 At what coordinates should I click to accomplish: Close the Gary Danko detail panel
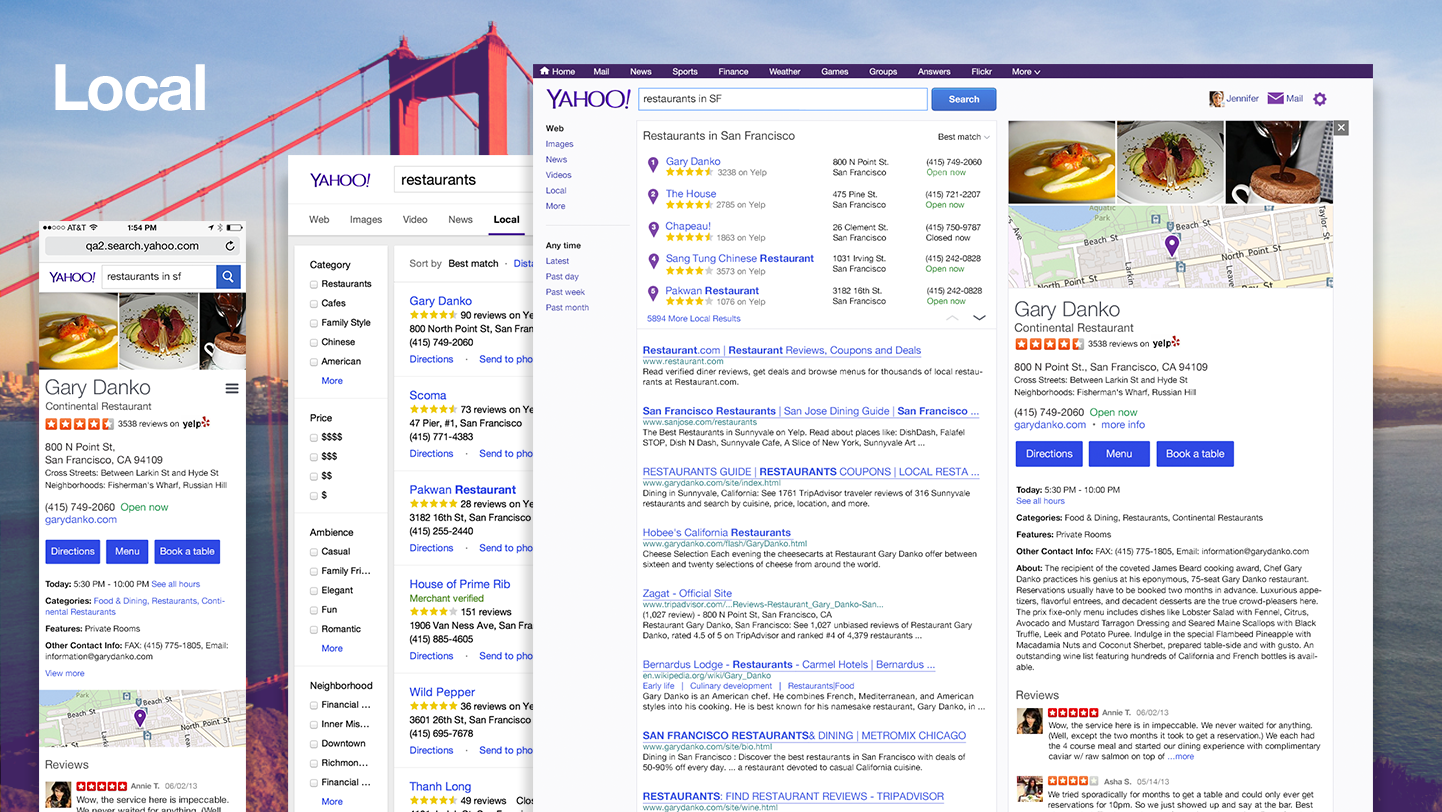[x=1341, y=127]
